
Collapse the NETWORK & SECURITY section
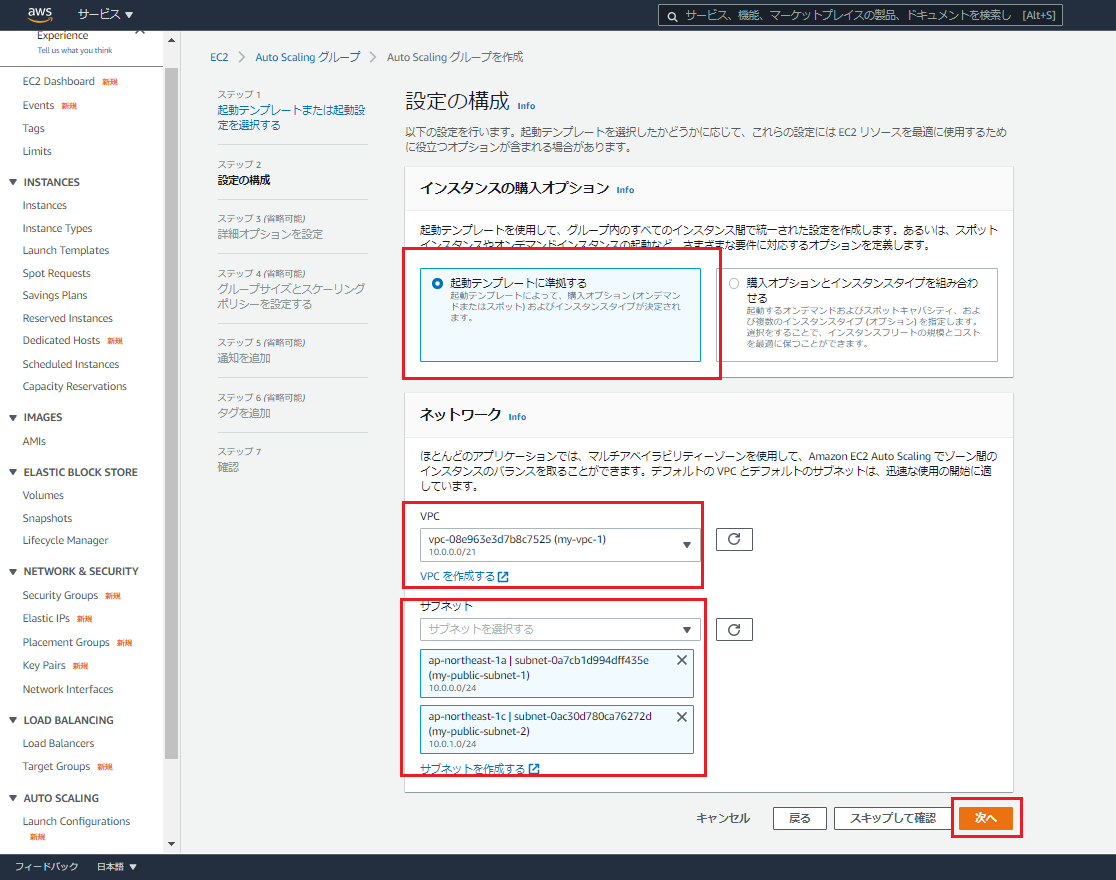13,571
